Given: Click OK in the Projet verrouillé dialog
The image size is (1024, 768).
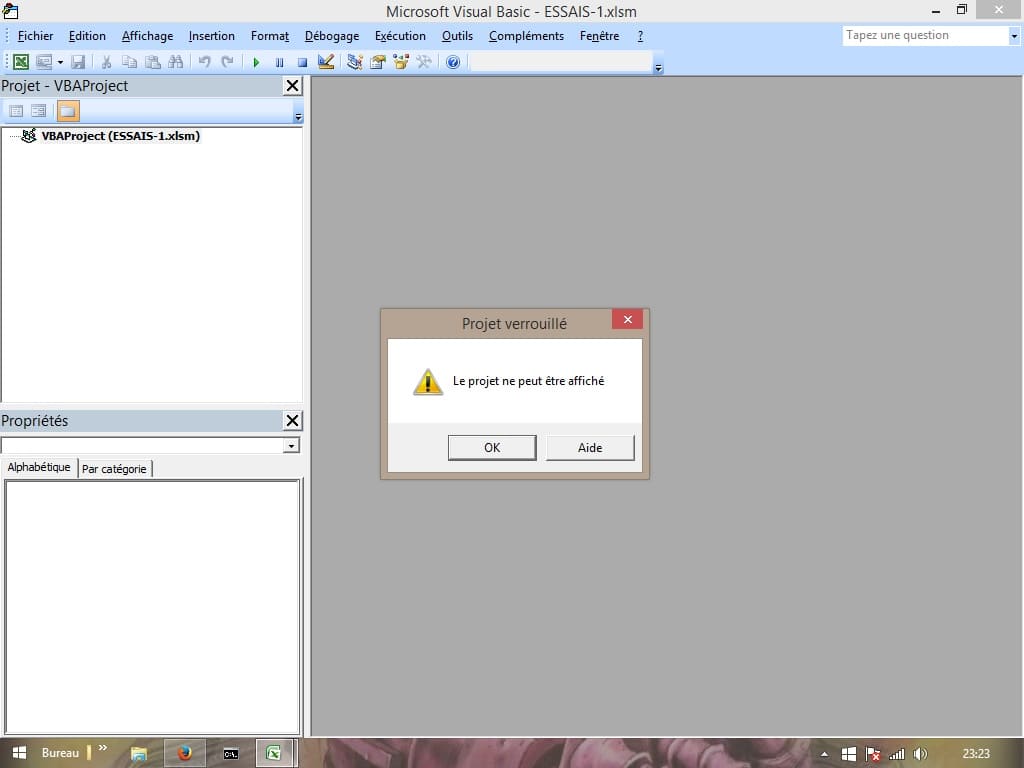Looking at the screenshot, I should point(492,448).
